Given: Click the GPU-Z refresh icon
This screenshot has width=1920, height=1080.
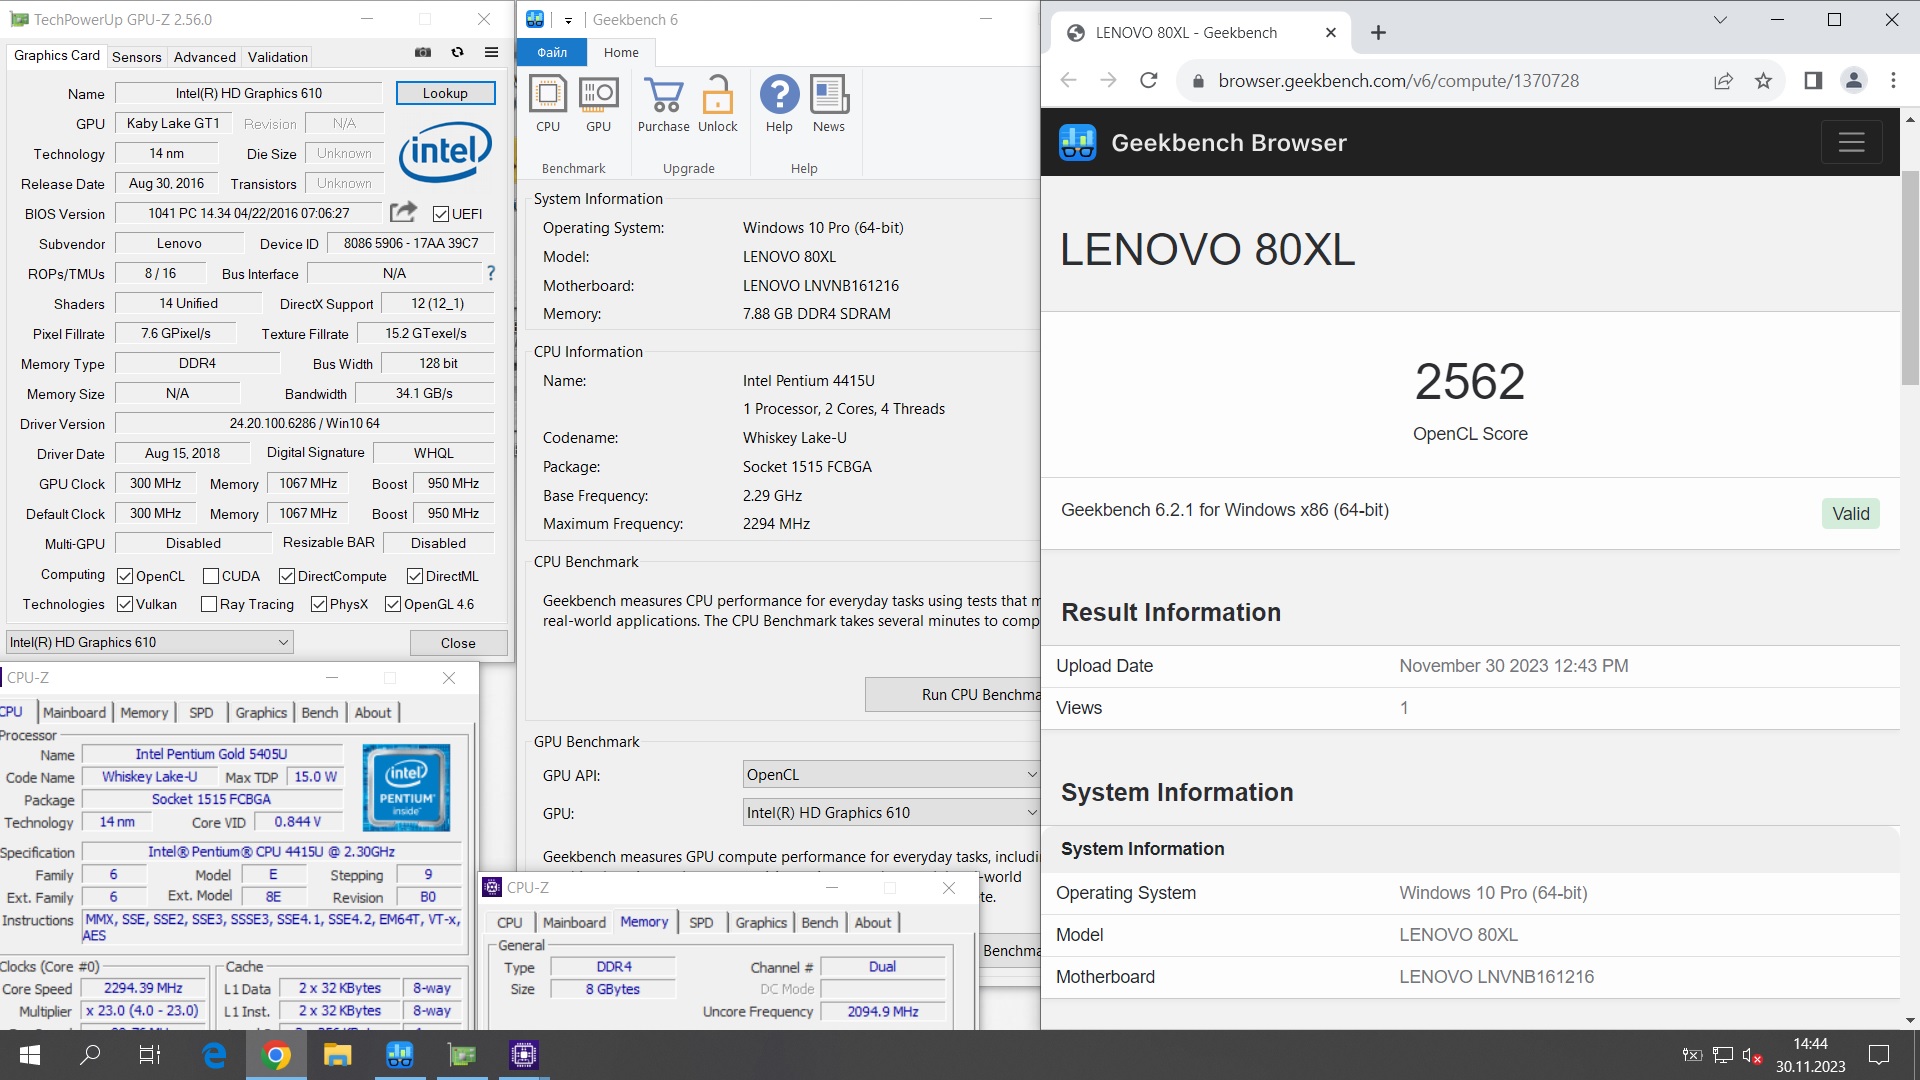Looking at the screenshot, I should click(457, 53).
